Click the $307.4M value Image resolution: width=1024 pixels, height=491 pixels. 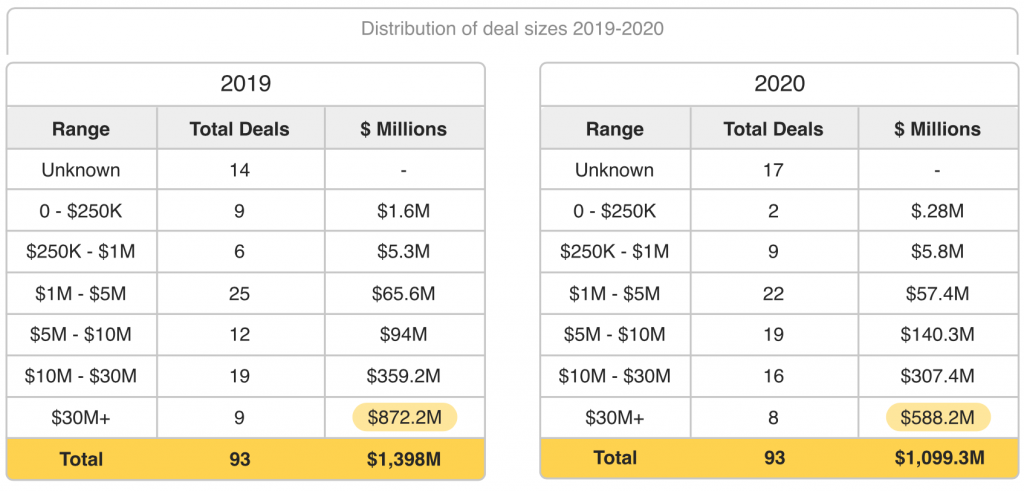click(937, 376)
